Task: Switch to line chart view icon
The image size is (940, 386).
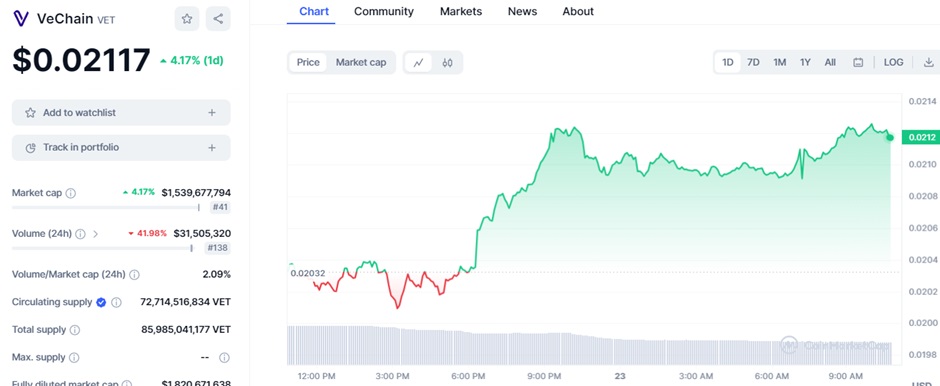Action: point(418,62)
